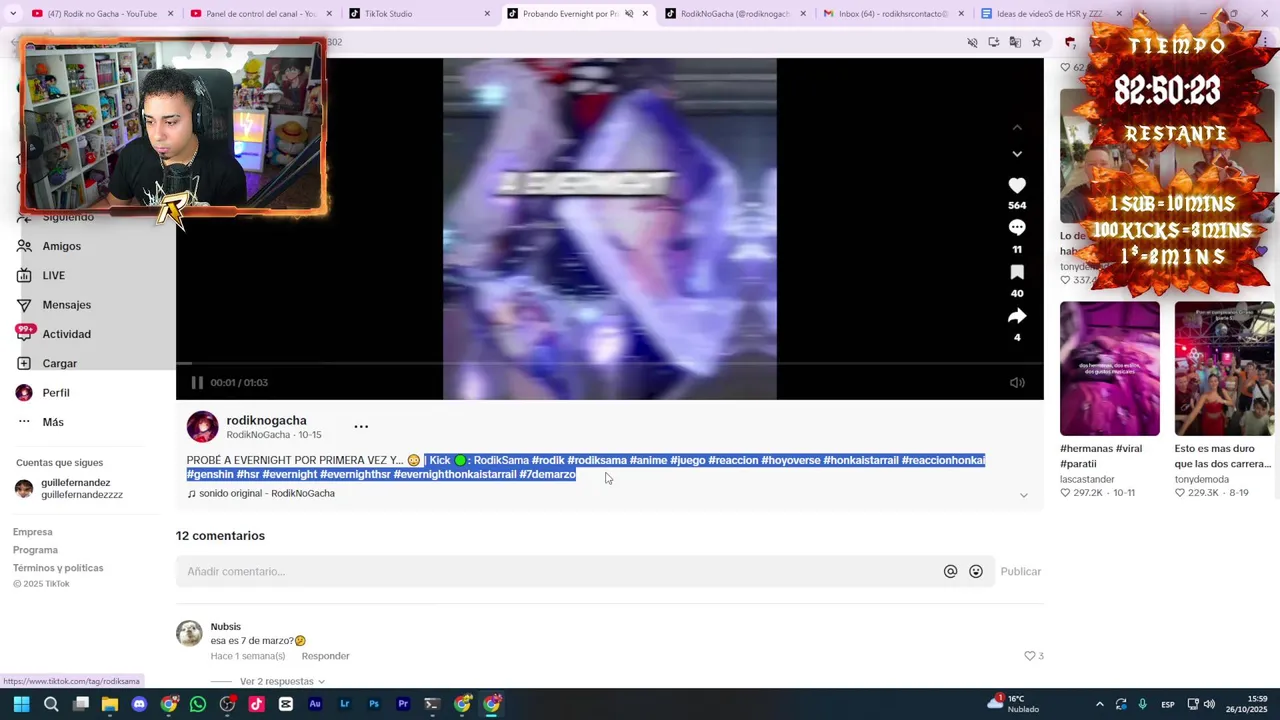Seek along the video progress bar
Screen dimensions: 1280x720
tap(610, 363)
